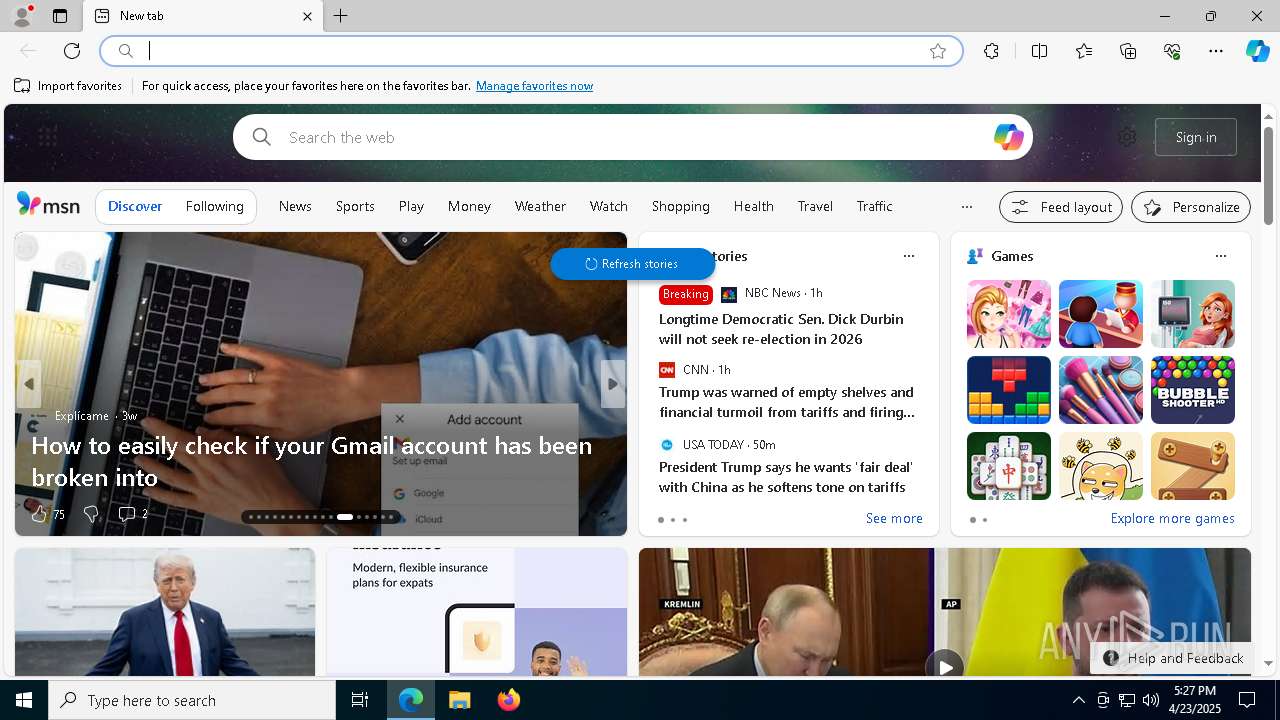Refresh the page using reload icon
1280x720 pixels.
tap(72, 51)
